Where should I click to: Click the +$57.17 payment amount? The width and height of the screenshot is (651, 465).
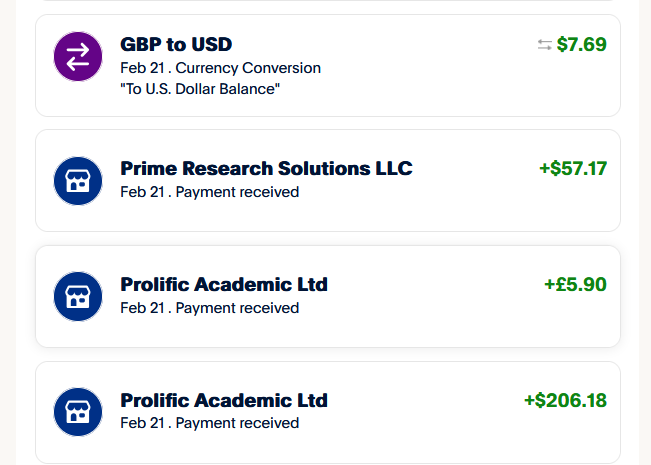point(573,168)
